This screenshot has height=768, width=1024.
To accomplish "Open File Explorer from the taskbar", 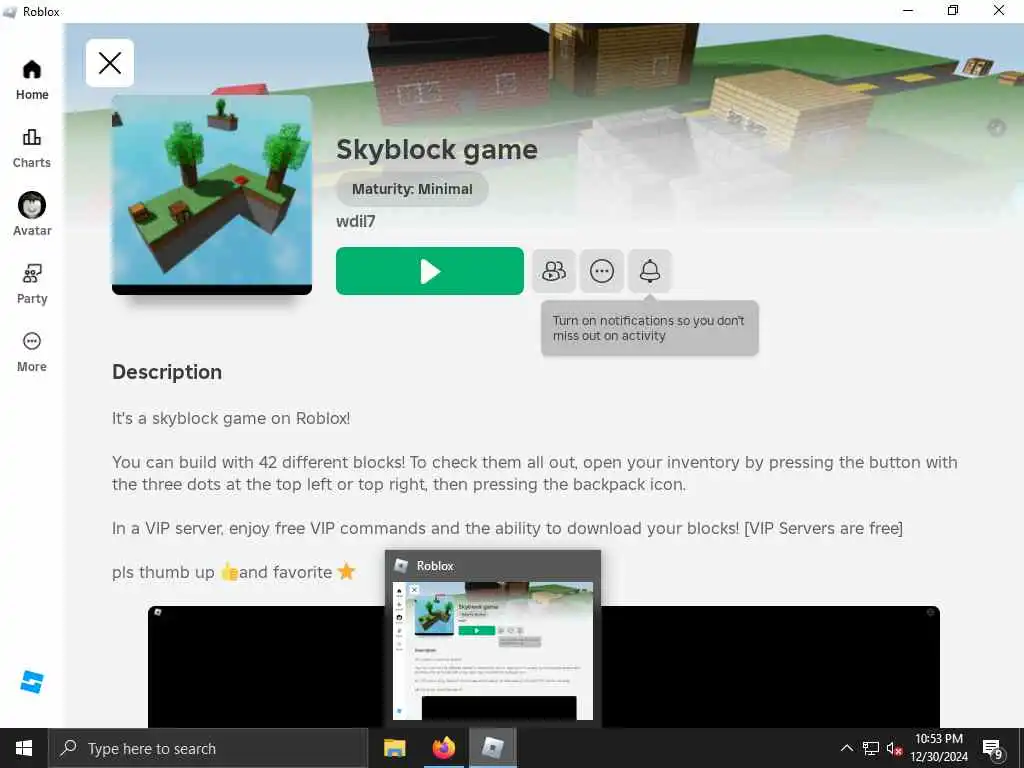I will (x=394, y=748).
